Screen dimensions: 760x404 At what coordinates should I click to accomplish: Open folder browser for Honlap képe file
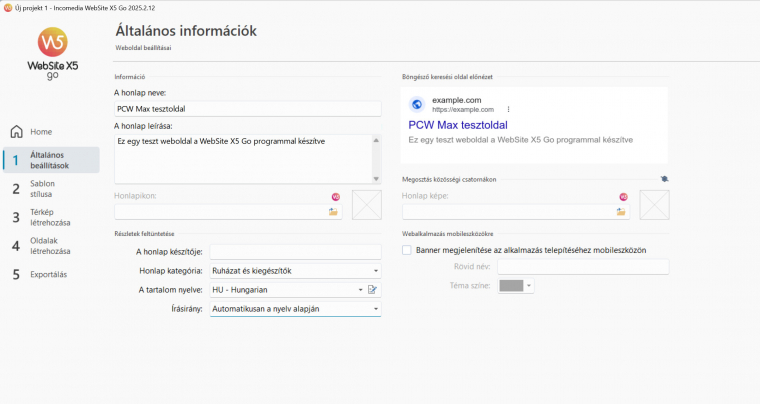[621, 212]
